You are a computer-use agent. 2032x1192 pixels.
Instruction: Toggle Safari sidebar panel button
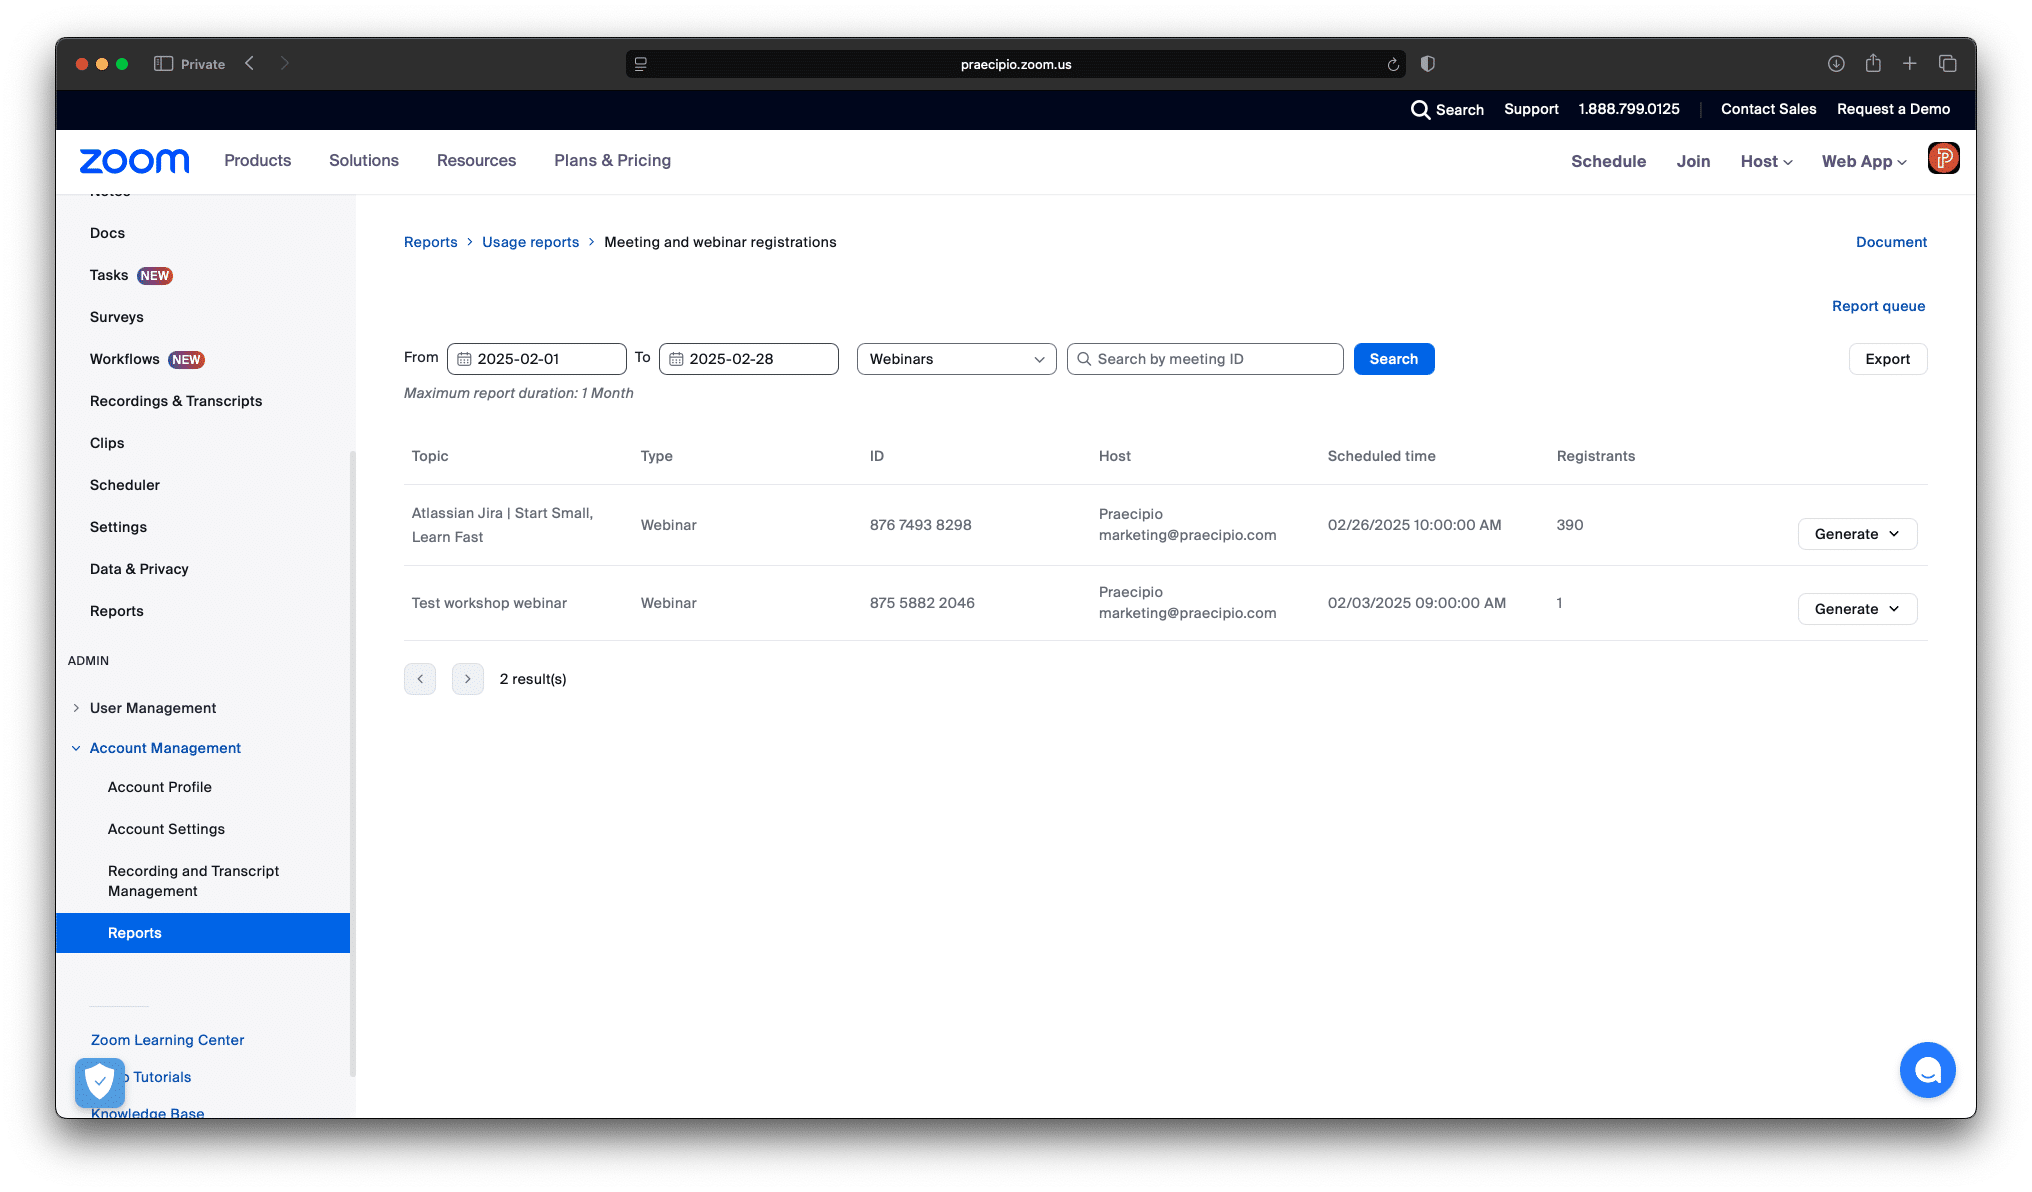click(x=163, y=64)
